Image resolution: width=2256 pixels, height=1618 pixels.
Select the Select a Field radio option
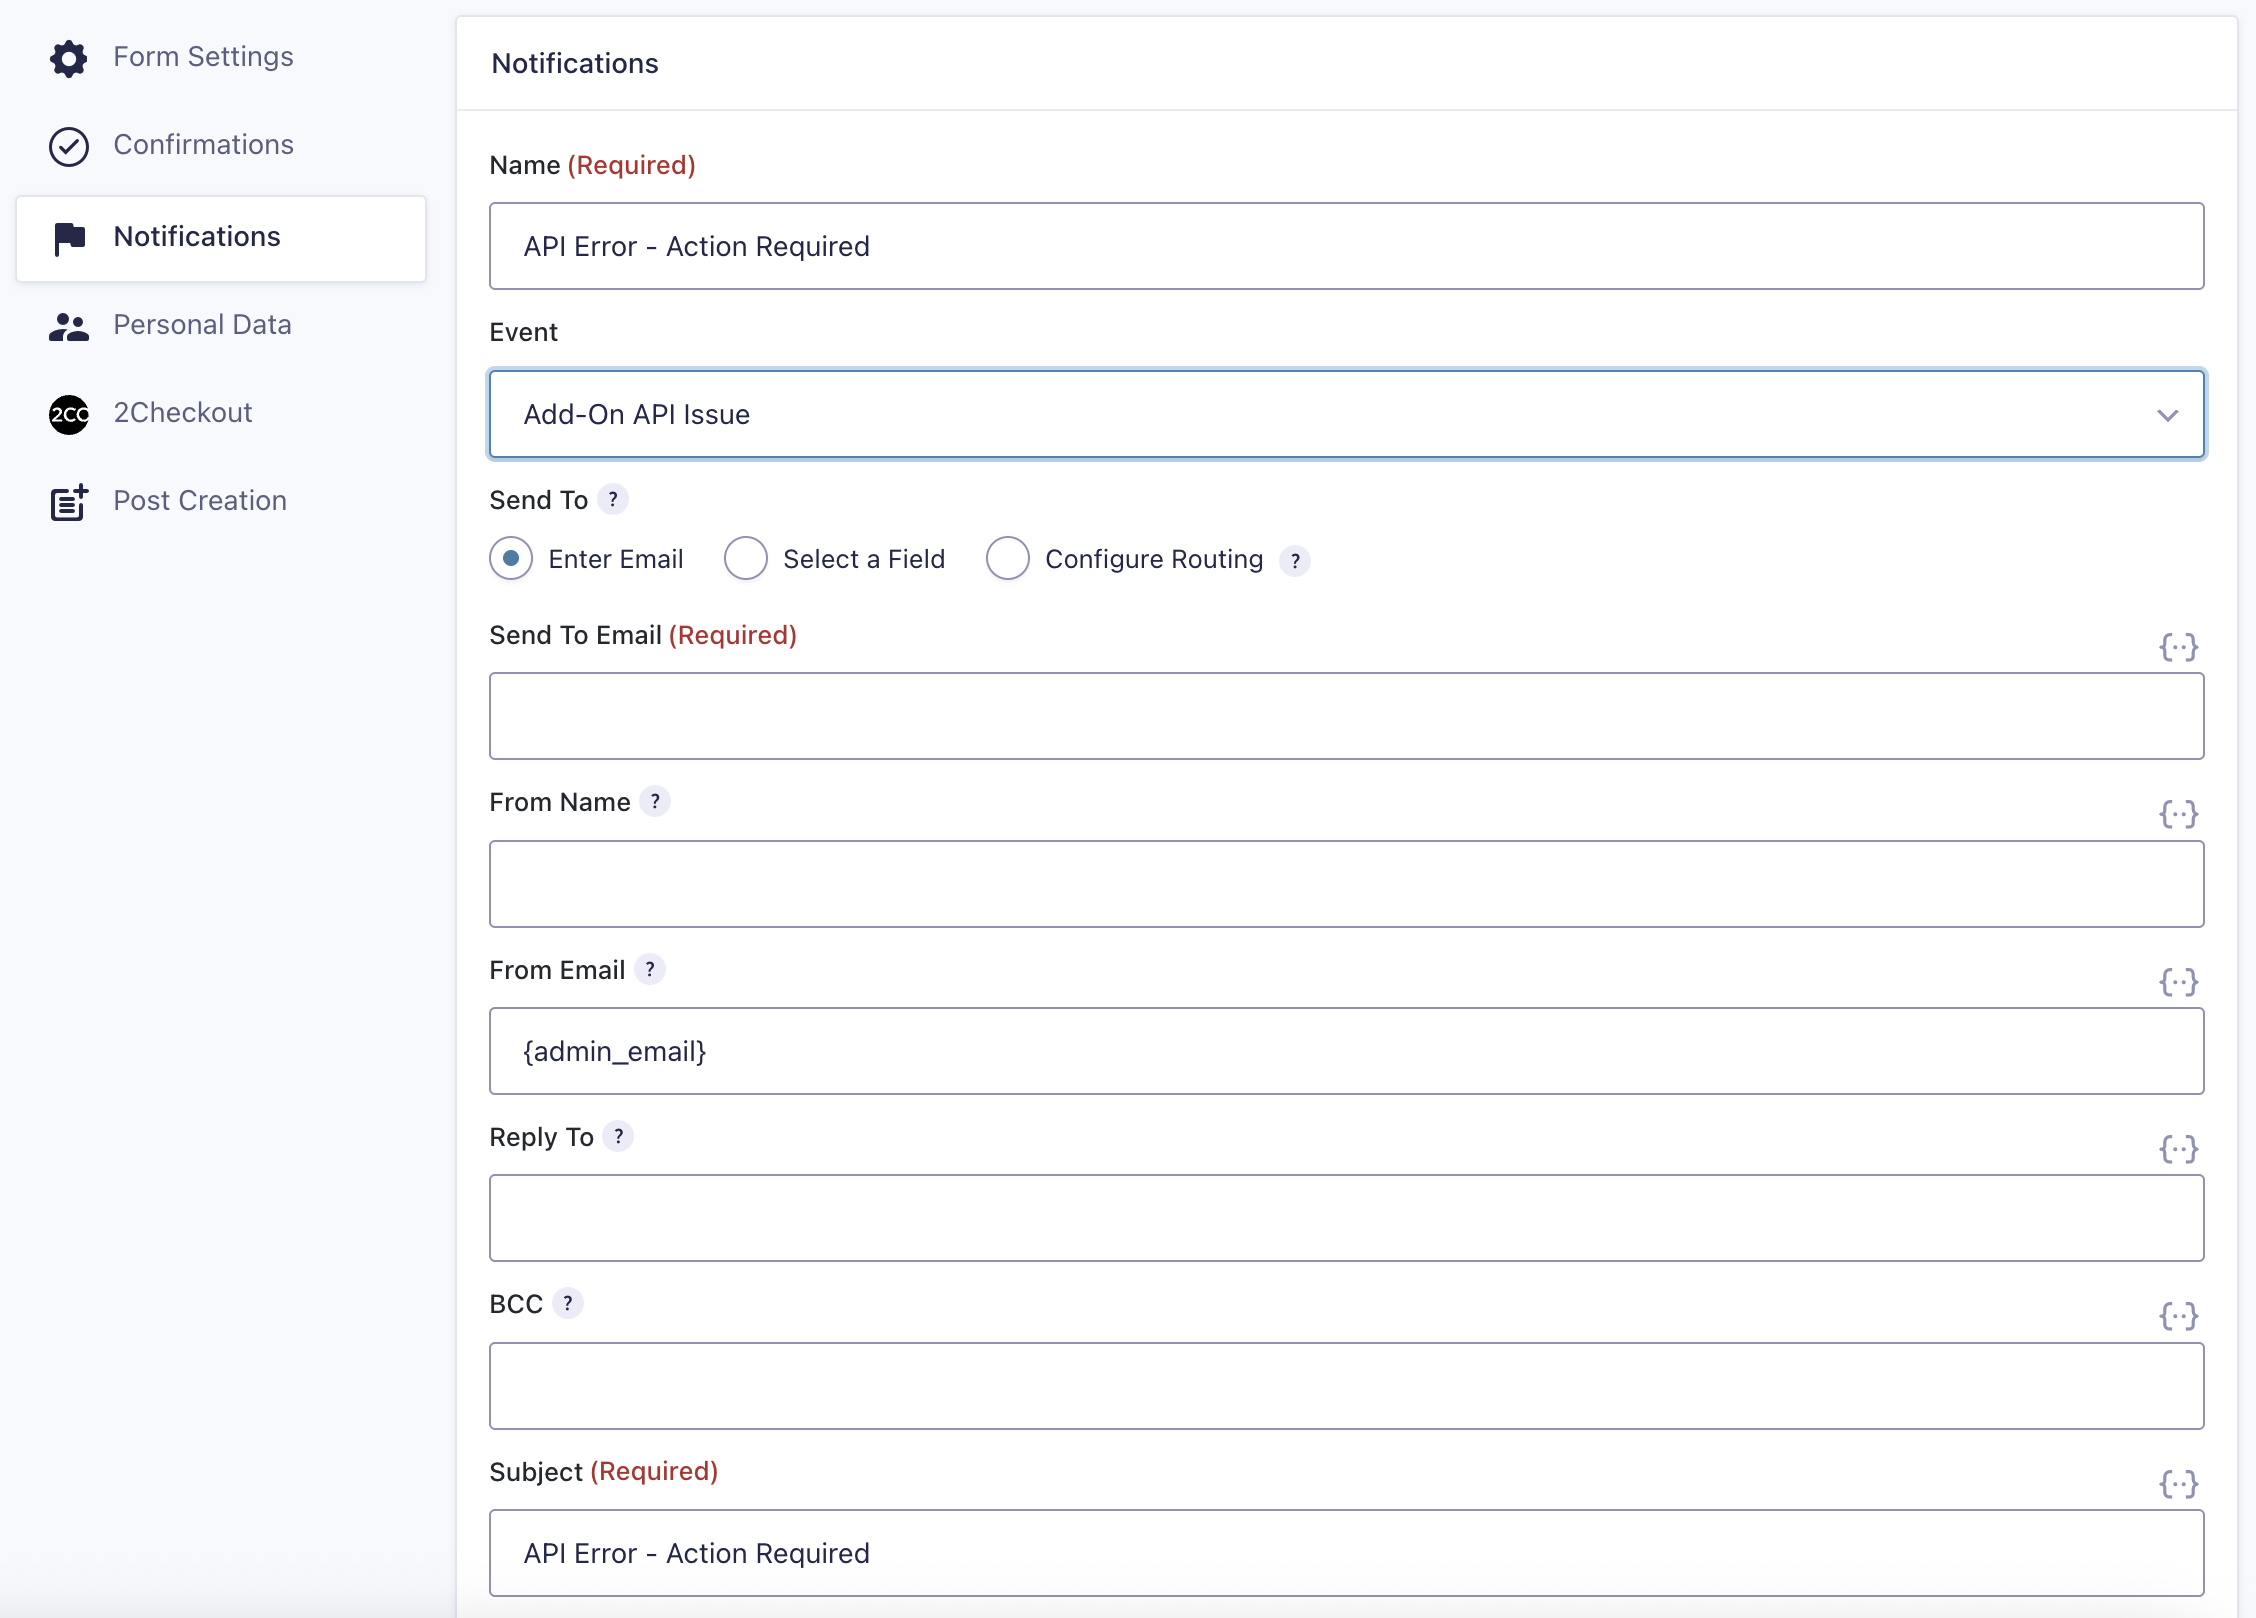point(746,559)
